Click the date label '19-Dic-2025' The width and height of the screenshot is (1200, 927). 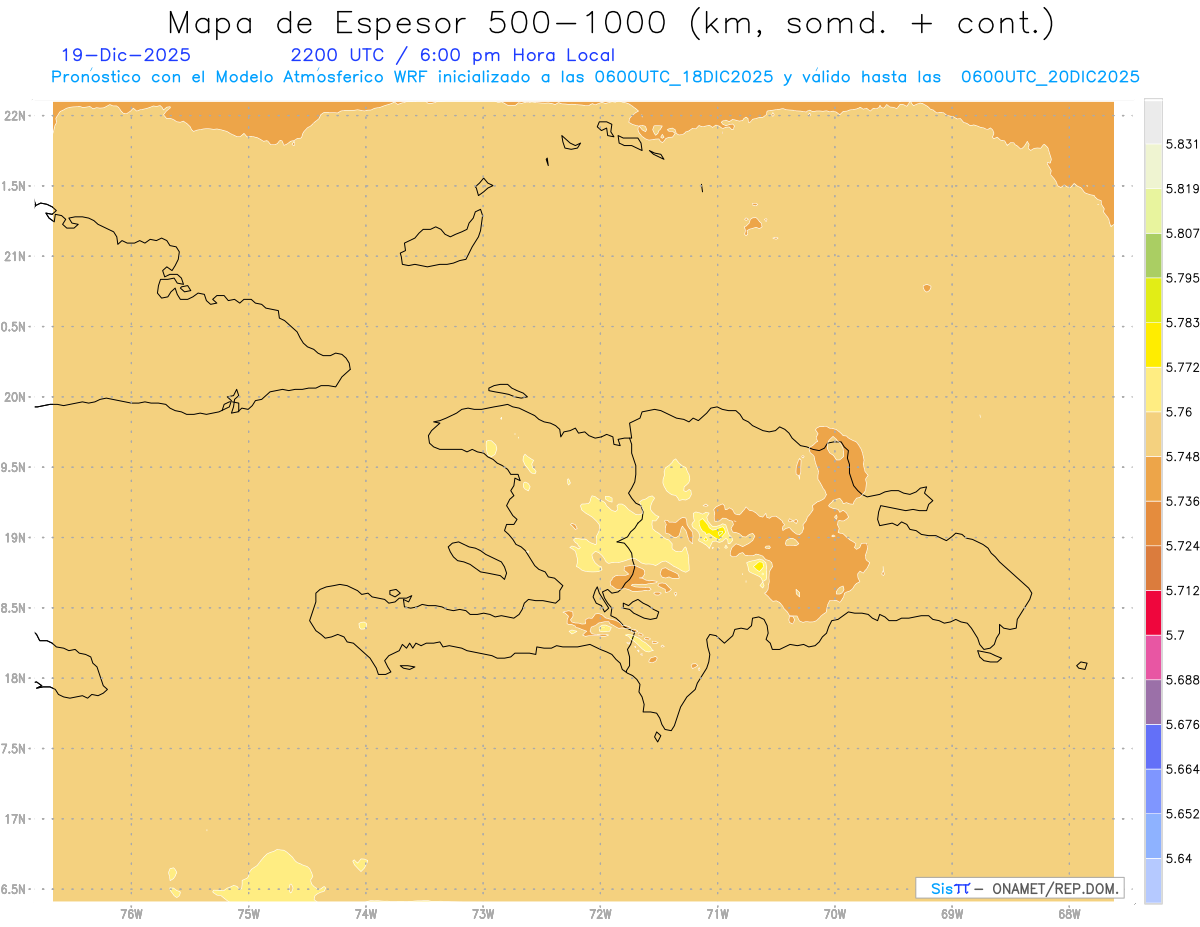tap(126, 55)
